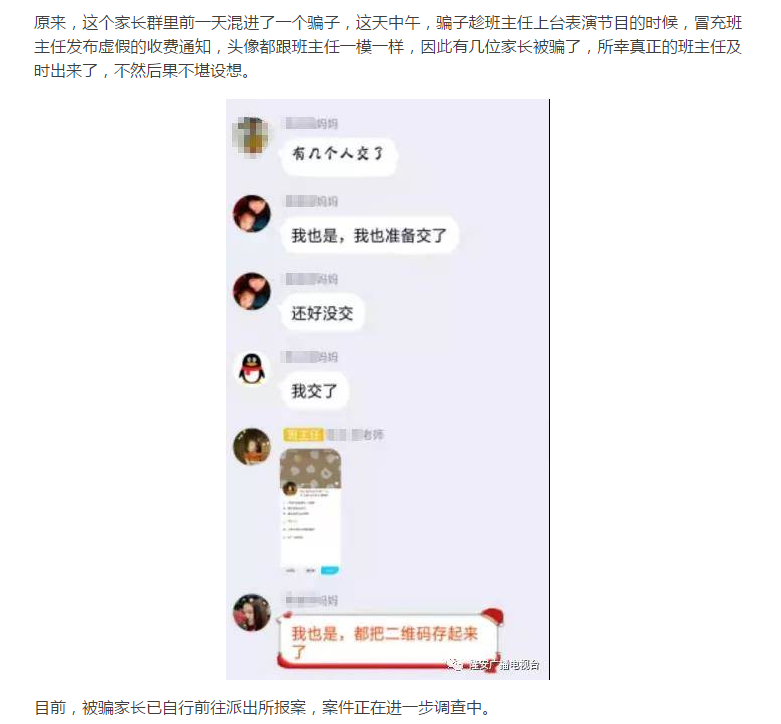Click the red festive '都把二维码存起来了' bubble
781x724 pixels.
(x=390, y=640)
